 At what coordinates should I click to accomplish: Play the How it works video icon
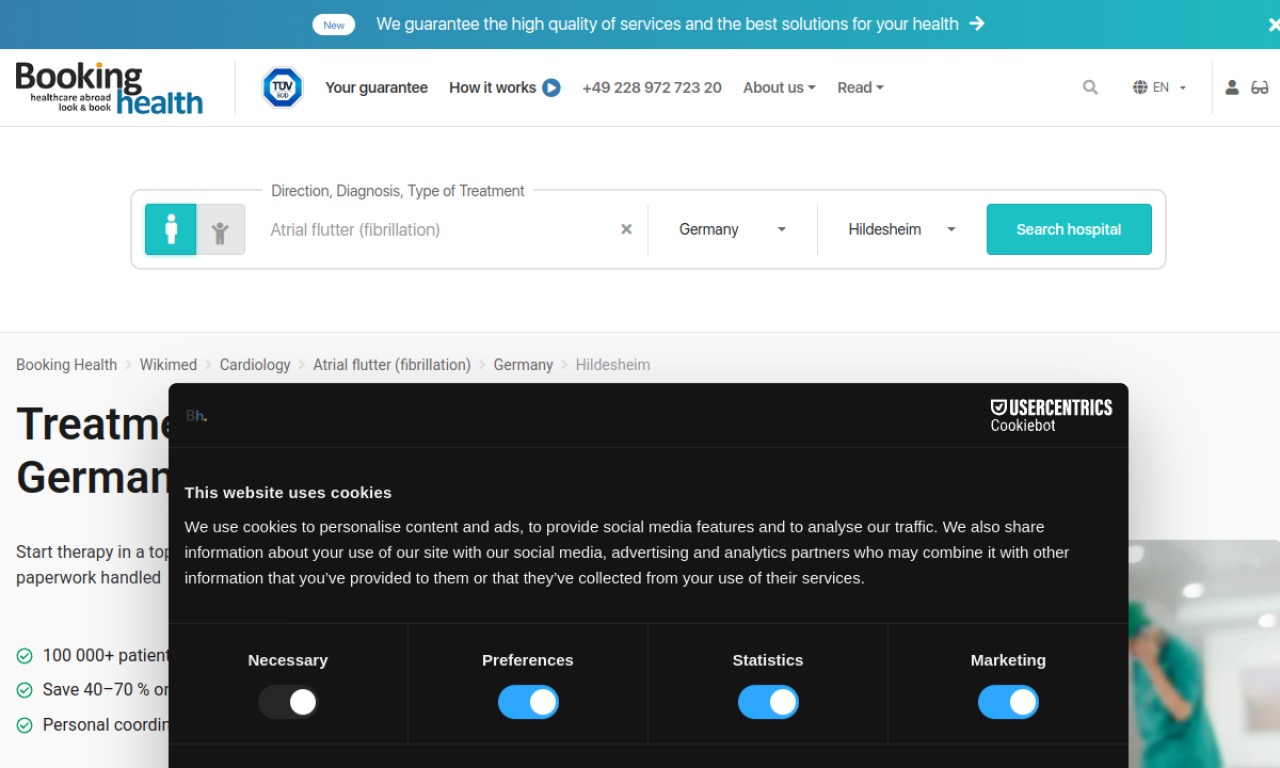pos(551,88)
